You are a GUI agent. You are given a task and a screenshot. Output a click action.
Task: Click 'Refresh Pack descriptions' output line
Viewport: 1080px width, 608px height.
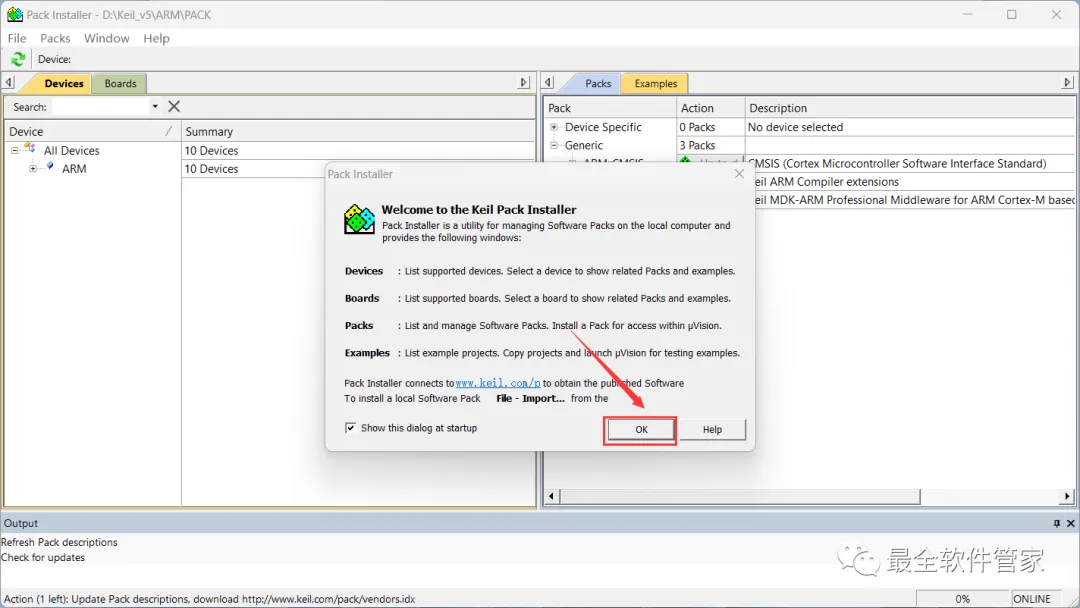click(59, 542)
